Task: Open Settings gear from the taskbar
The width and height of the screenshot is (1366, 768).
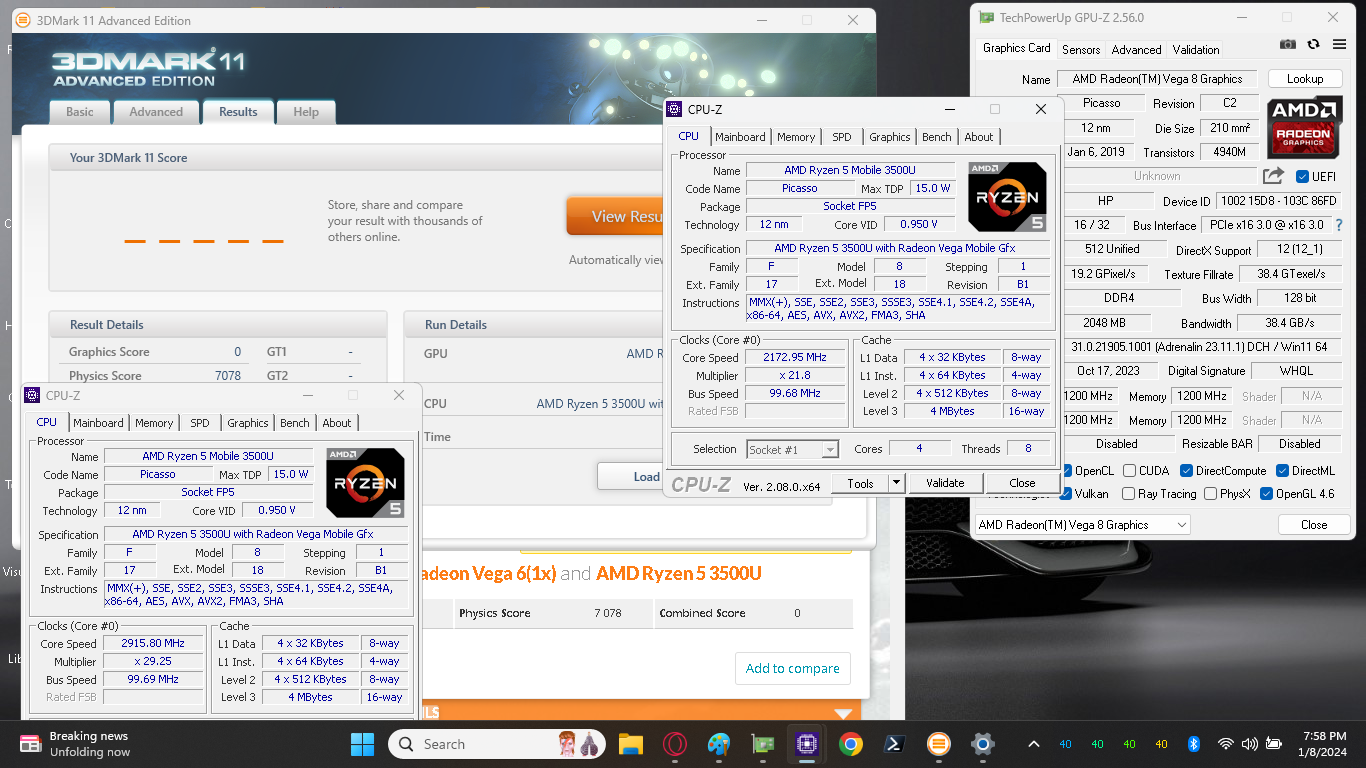Action: pos(983,744)
